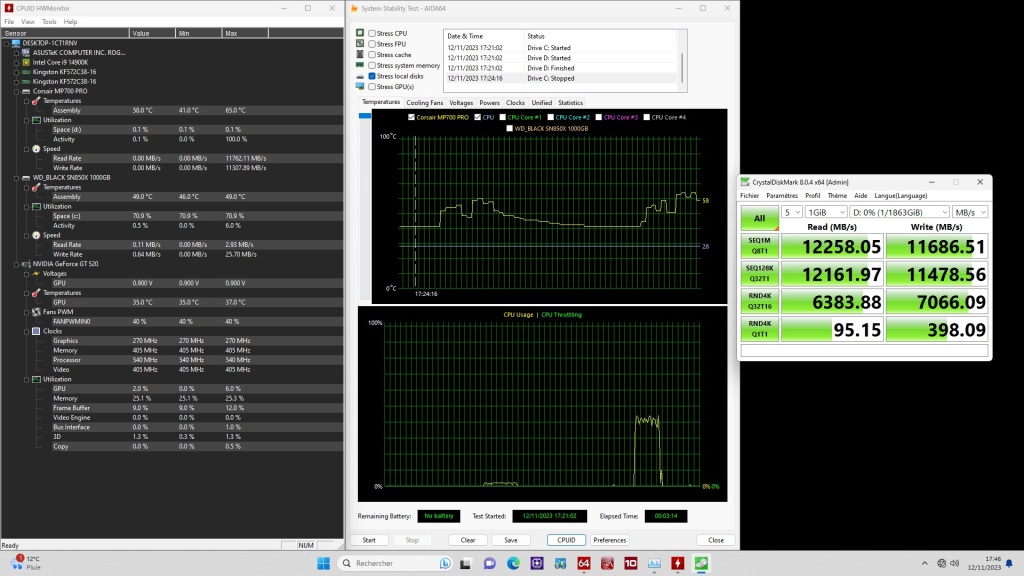Open AIDA64 Preferences
This screenshot has width=1024, height=576.
(609, 539)
